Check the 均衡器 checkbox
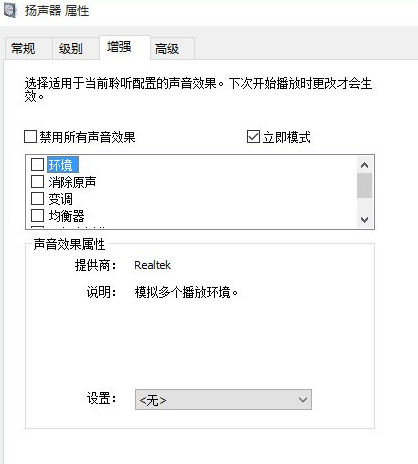 pos(37,216)
